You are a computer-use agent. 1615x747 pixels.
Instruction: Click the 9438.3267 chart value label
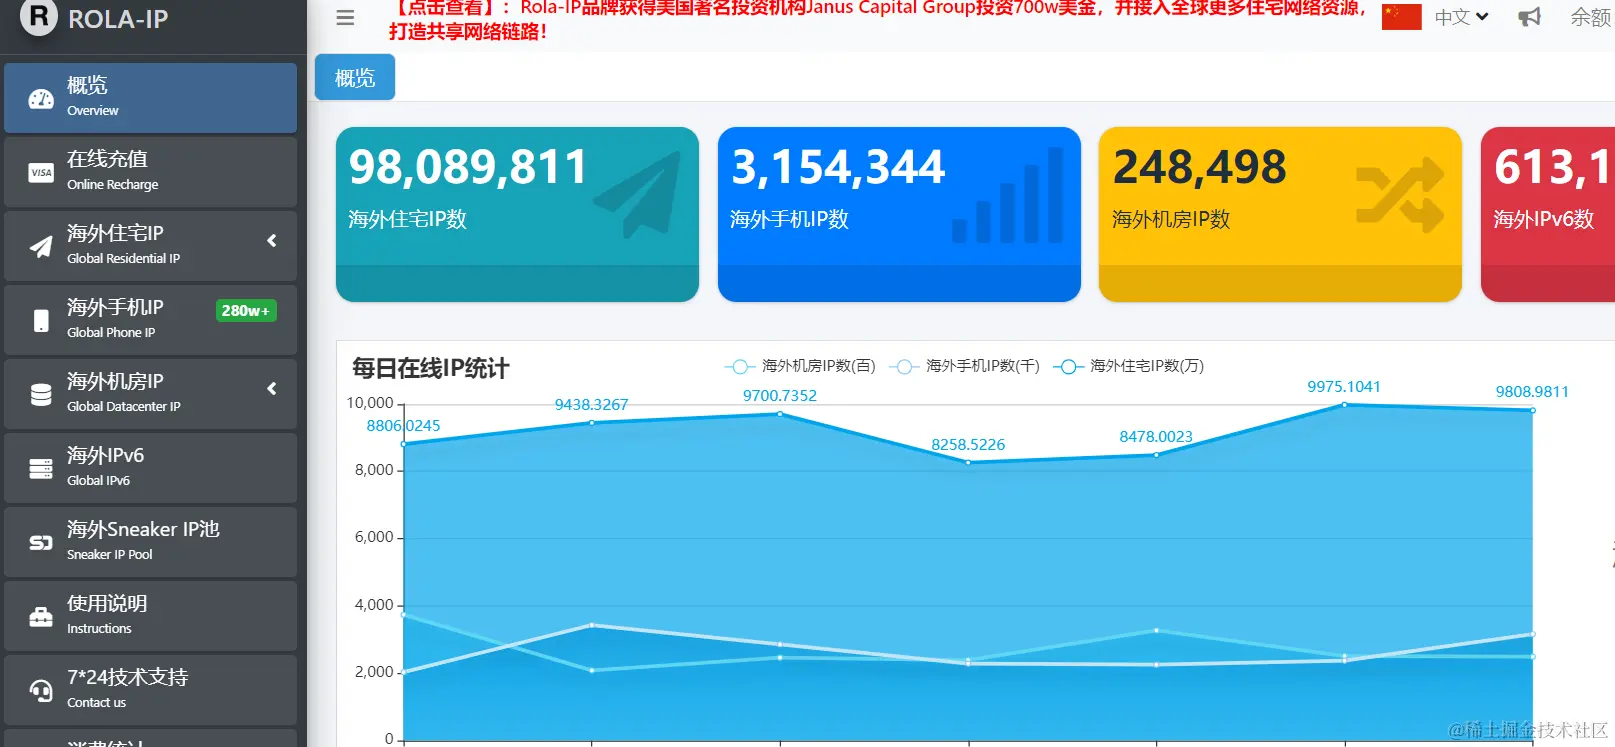point(592,404)
